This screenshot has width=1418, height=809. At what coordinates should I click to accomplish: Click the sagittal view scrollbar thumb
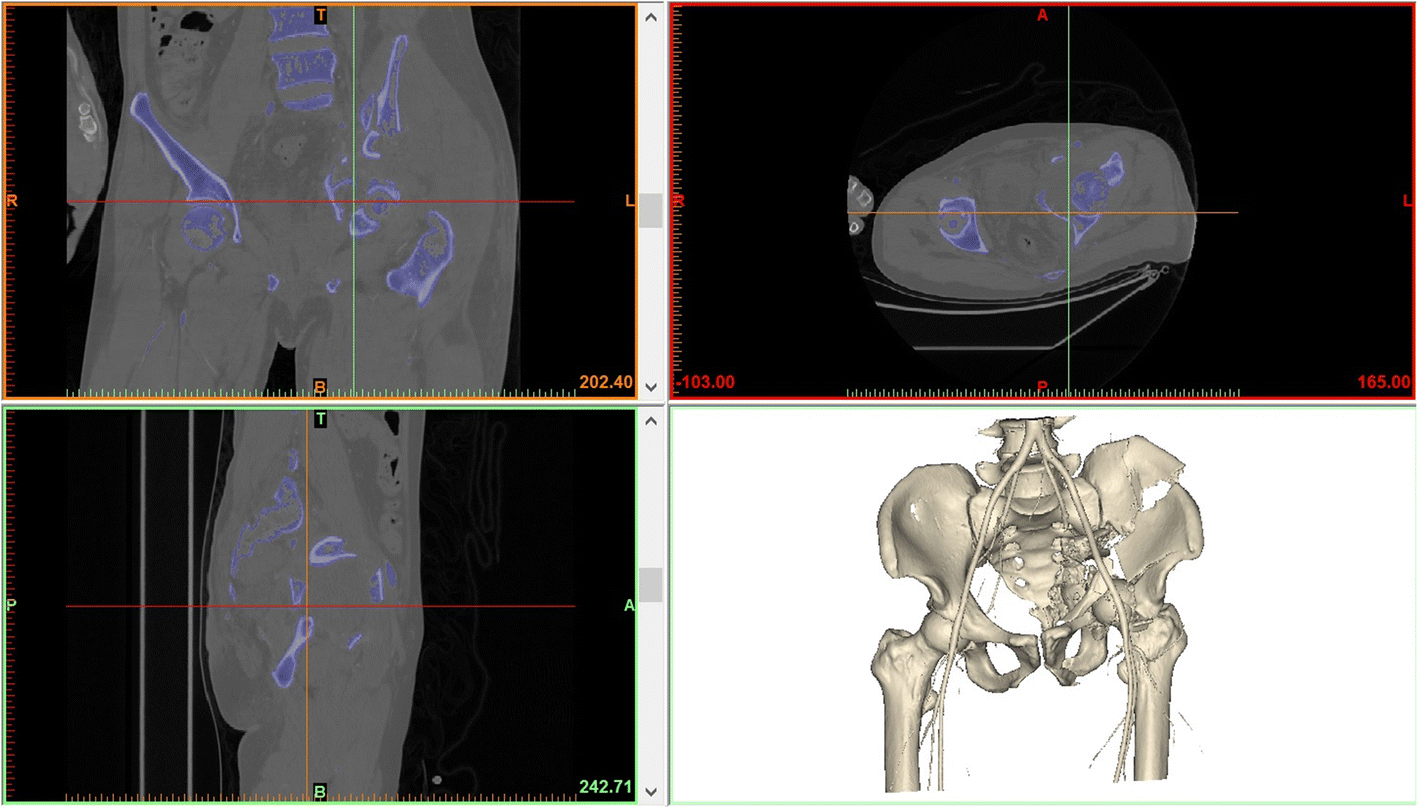[650, 585]
